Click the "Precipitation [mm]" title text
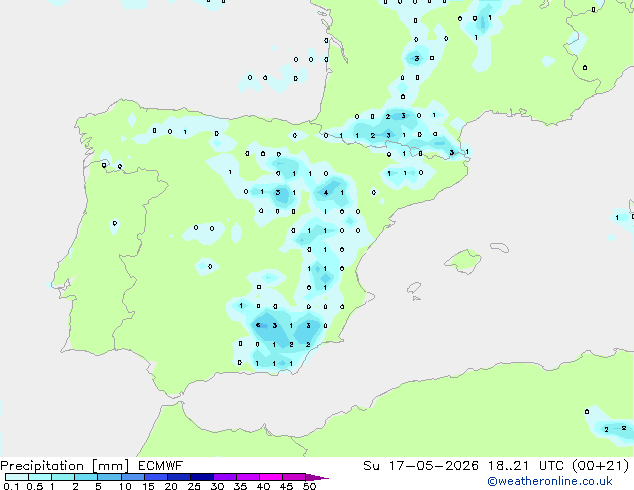 (x=65, y=466)
